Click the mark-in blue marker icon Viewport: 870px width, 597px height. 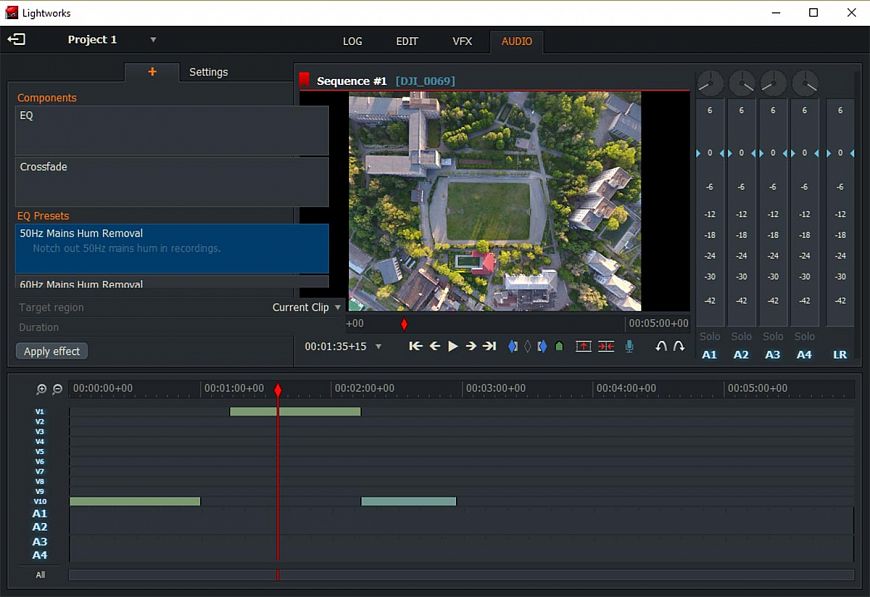tap(513, 346)
